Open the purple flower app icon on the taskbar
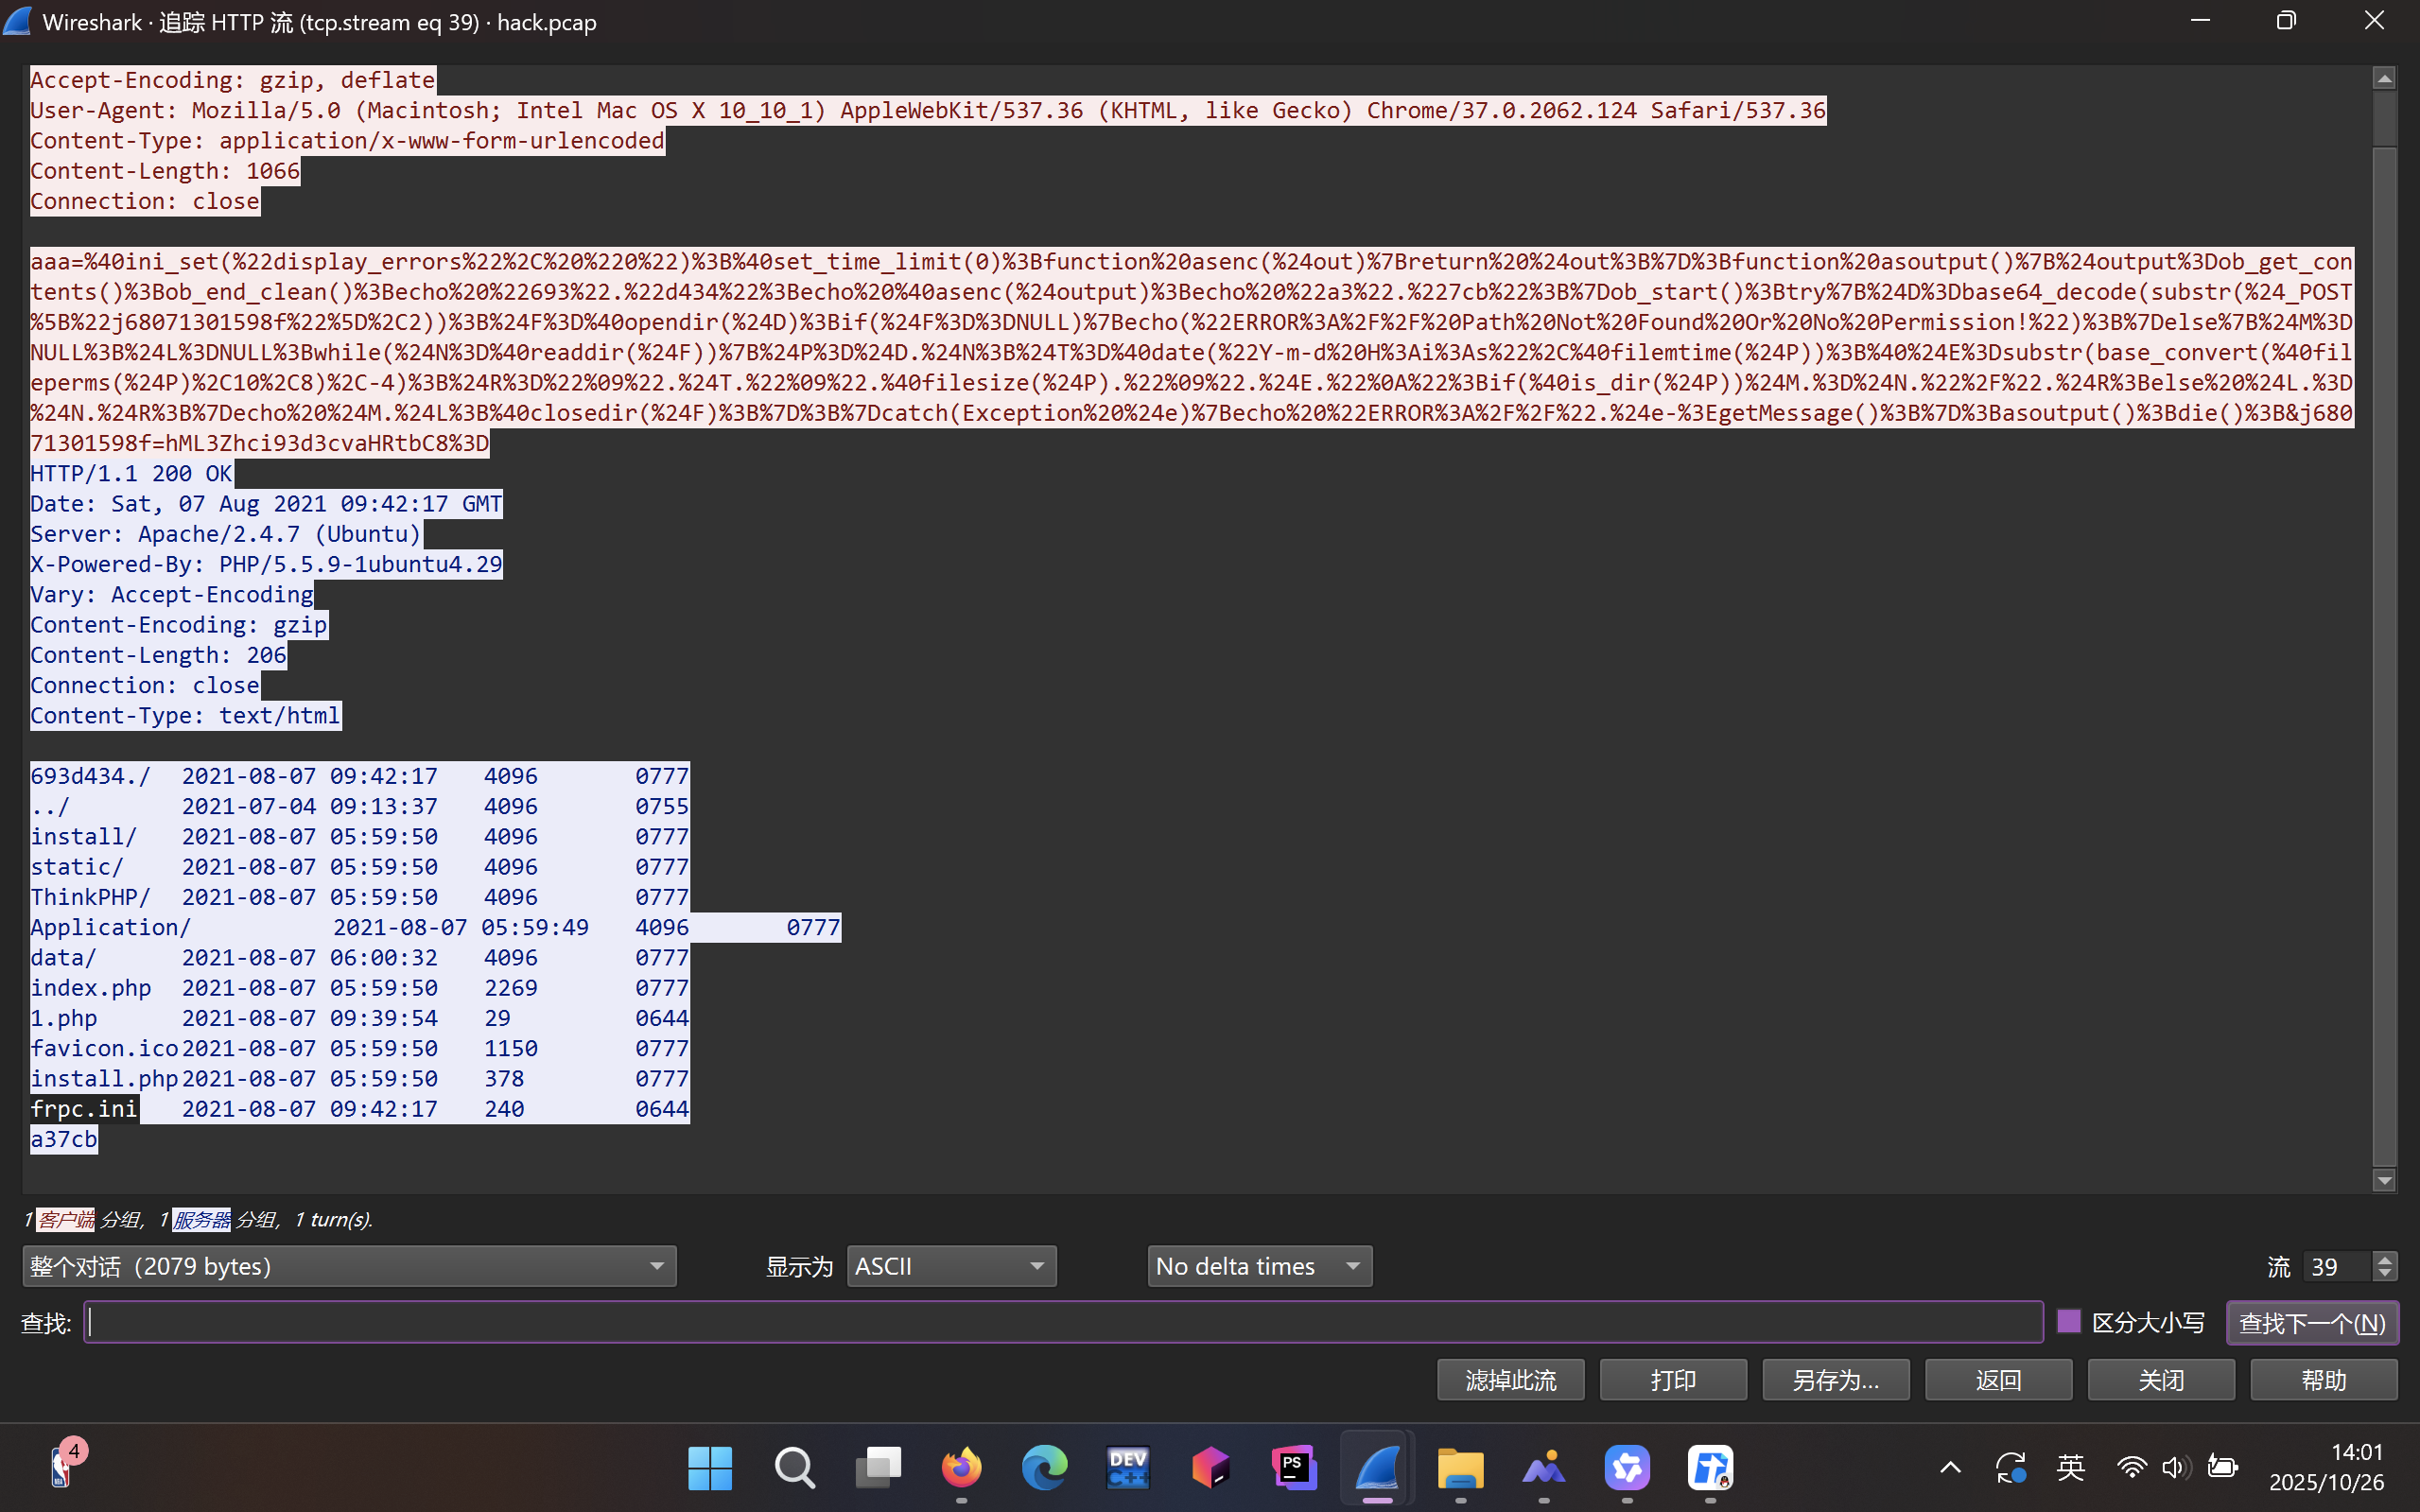 [x=1627, y=1468]
